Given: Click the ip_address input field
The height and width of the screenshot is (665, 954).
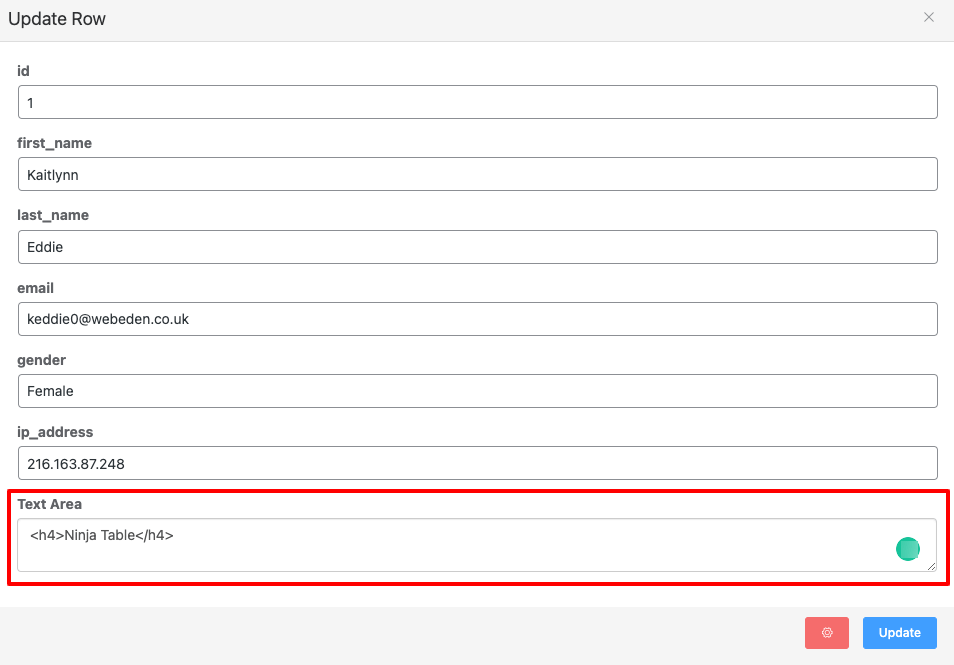Looking at the screenshot, I should coord(478,463).
